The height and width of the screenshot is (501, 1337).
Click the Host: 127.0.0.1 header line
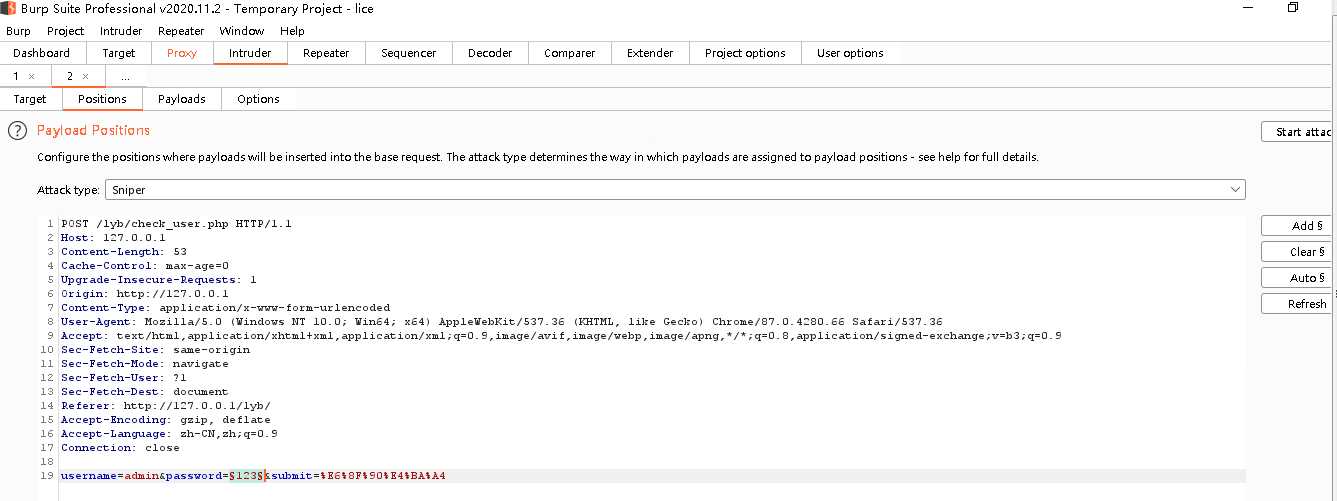[x=113, y=238]
